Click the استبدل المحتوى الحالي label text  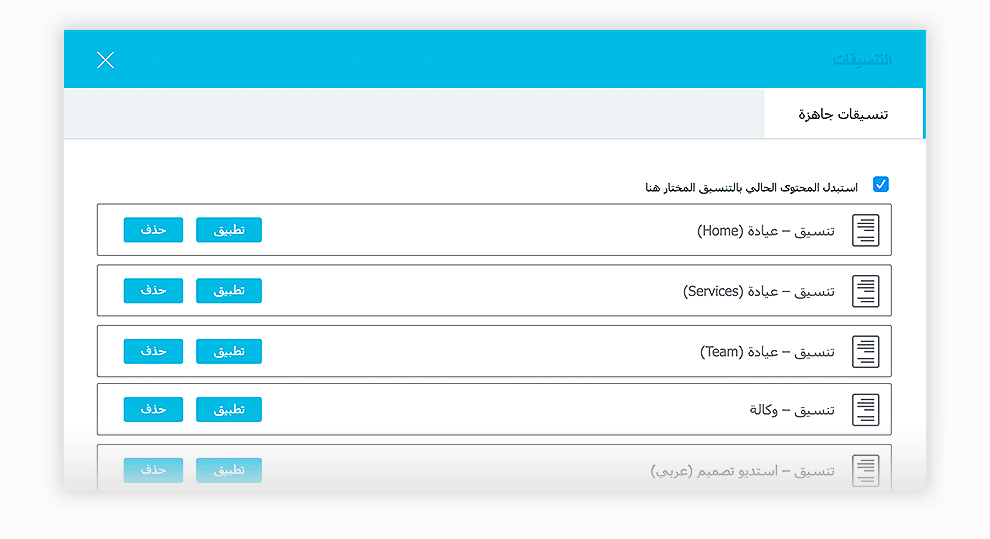[751, 187]
